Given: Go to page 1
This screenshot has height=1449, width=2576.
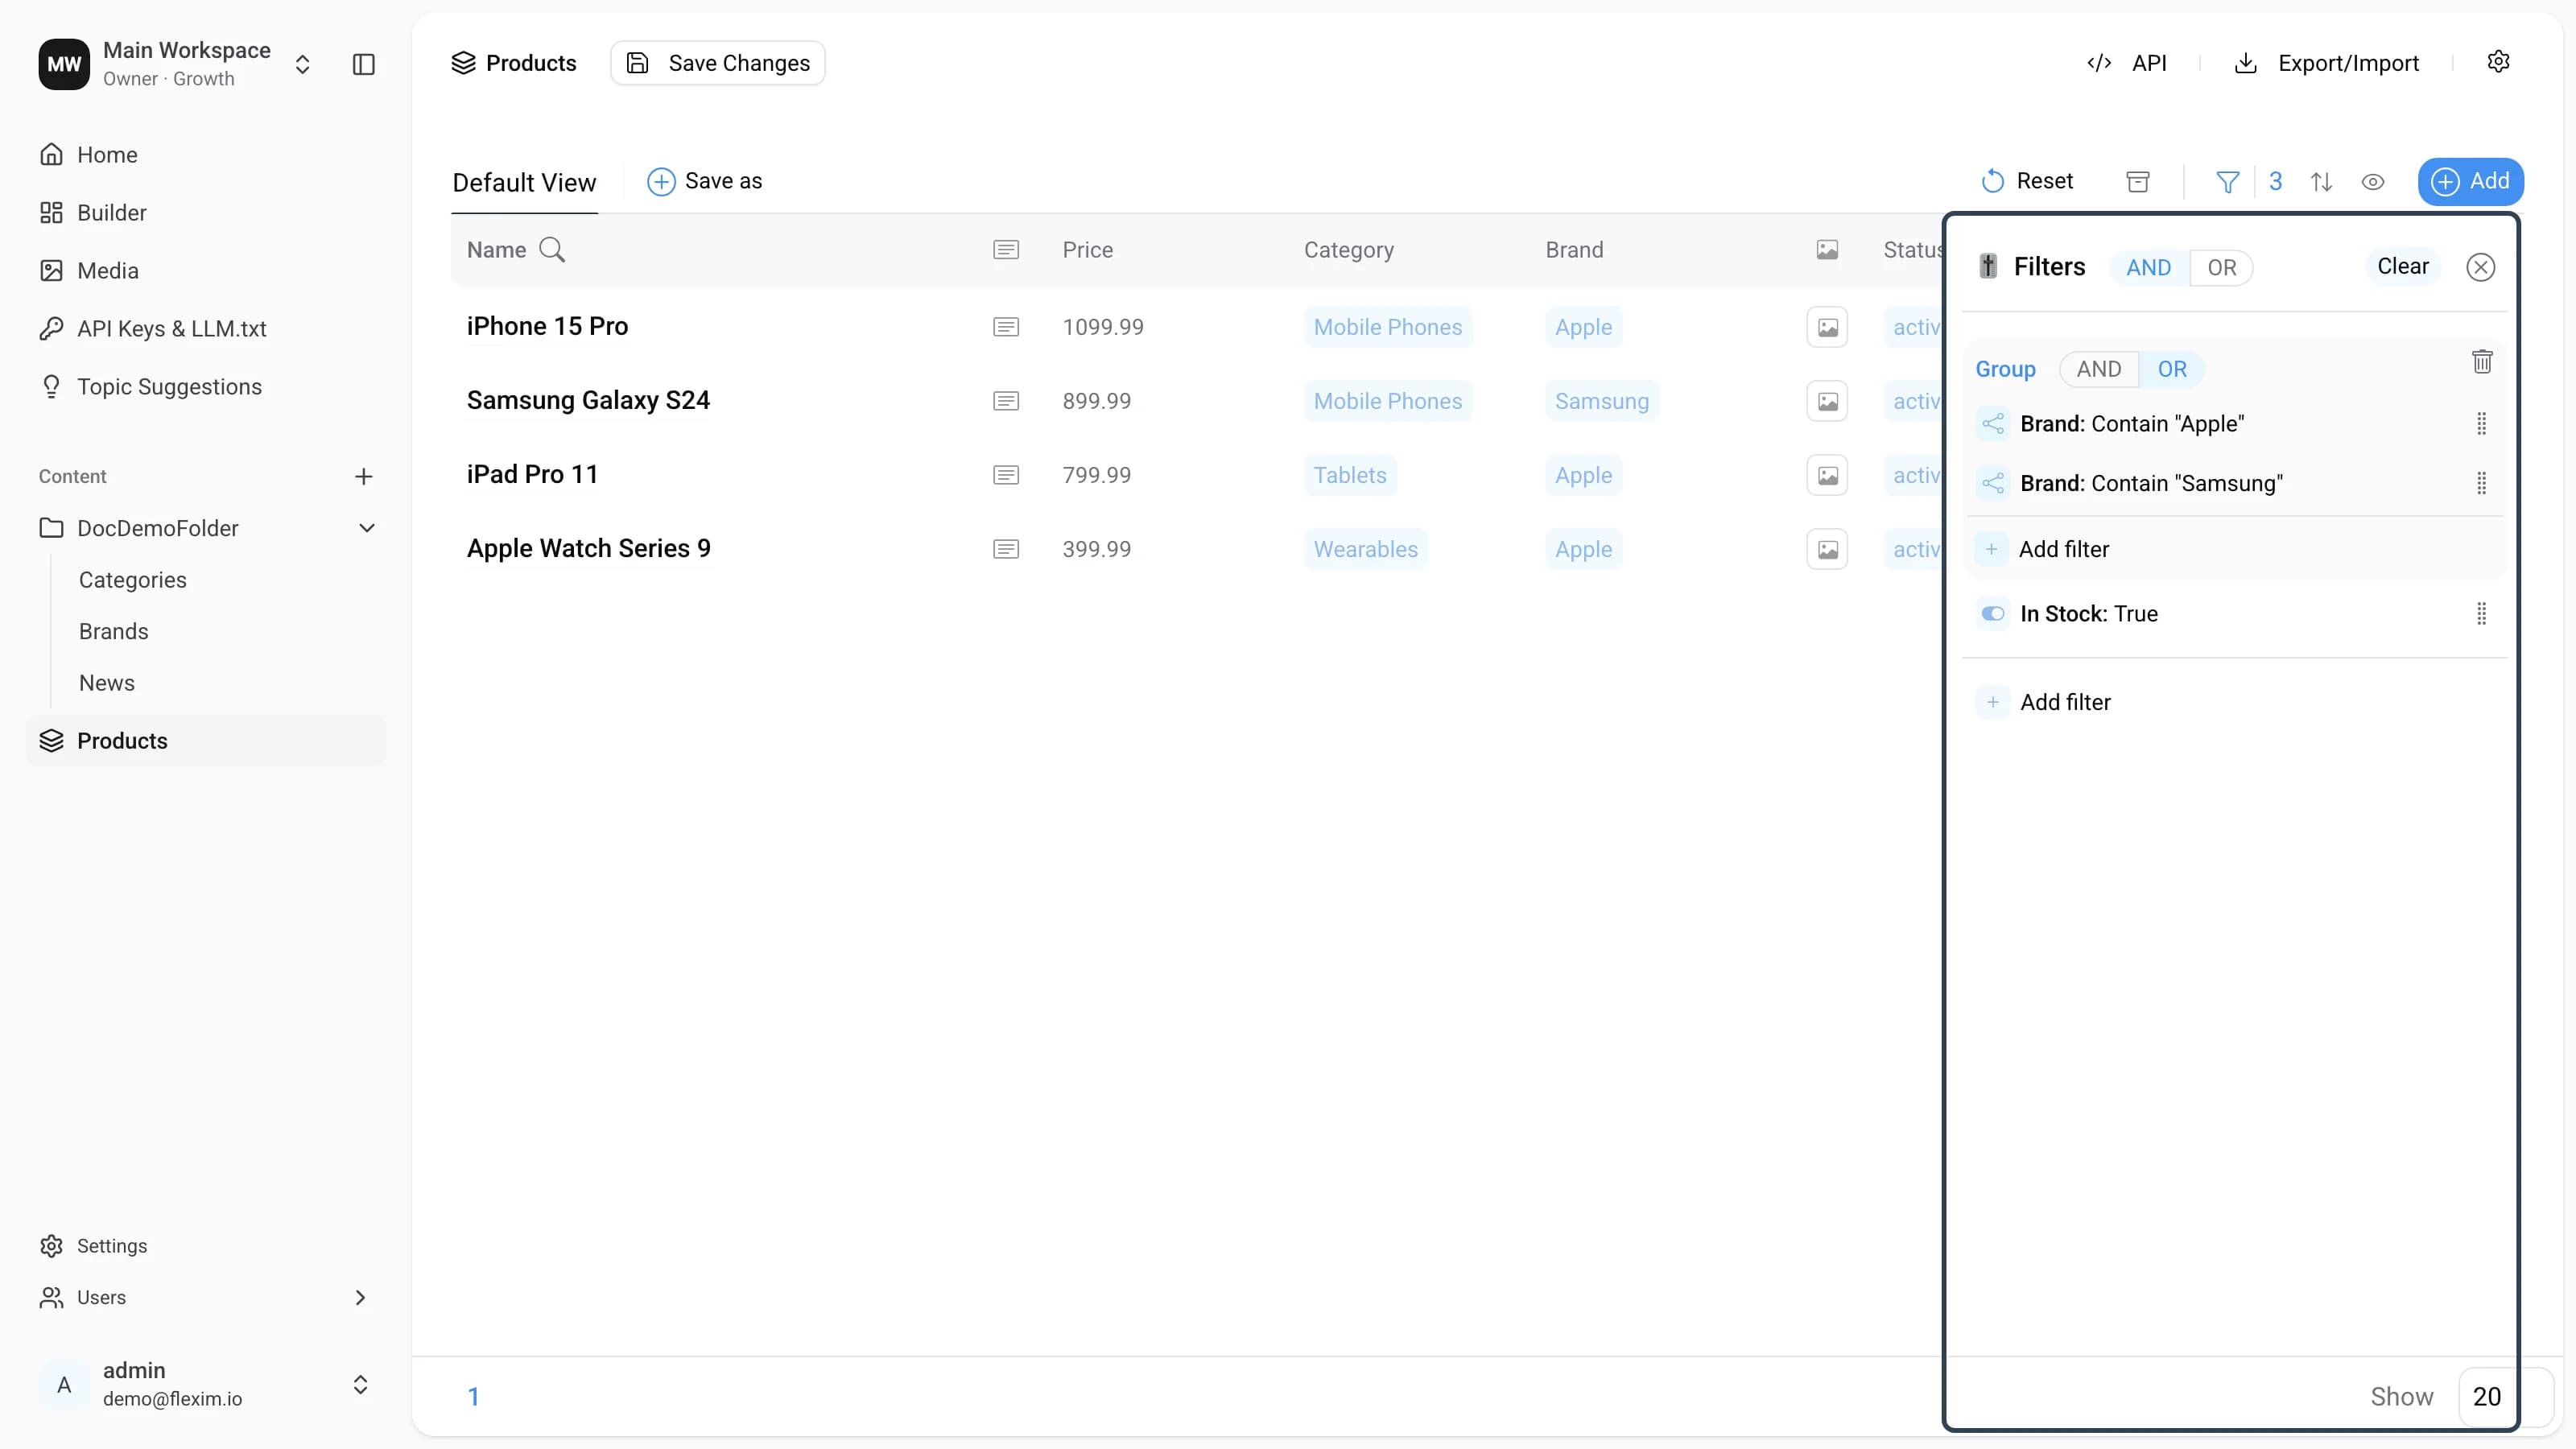Looking at the screenshot, I should [474, 1397].
